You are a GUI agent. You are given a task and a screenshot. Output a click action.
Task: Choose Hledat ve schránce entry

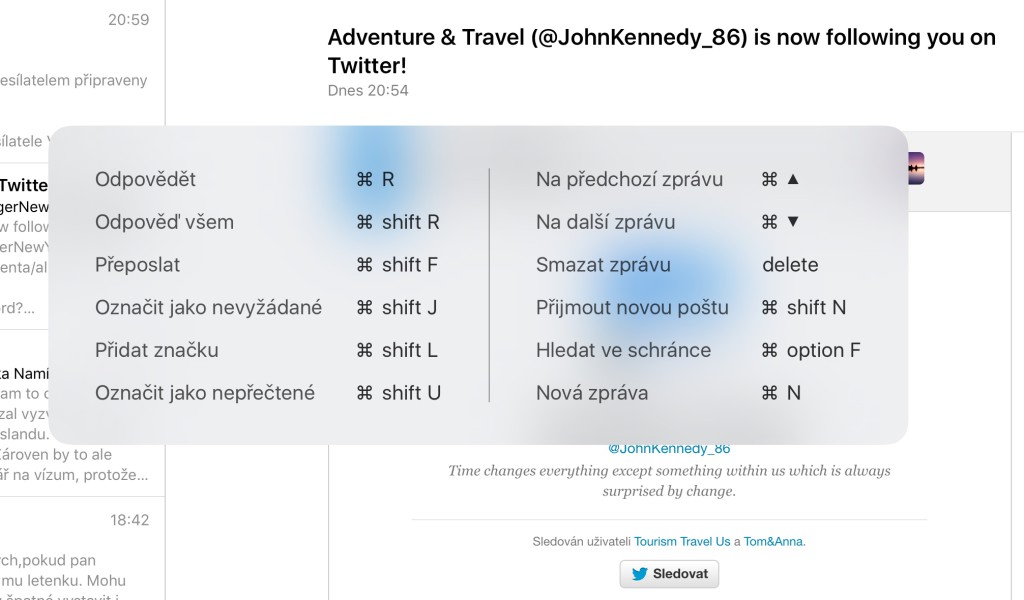click(623, 350)
